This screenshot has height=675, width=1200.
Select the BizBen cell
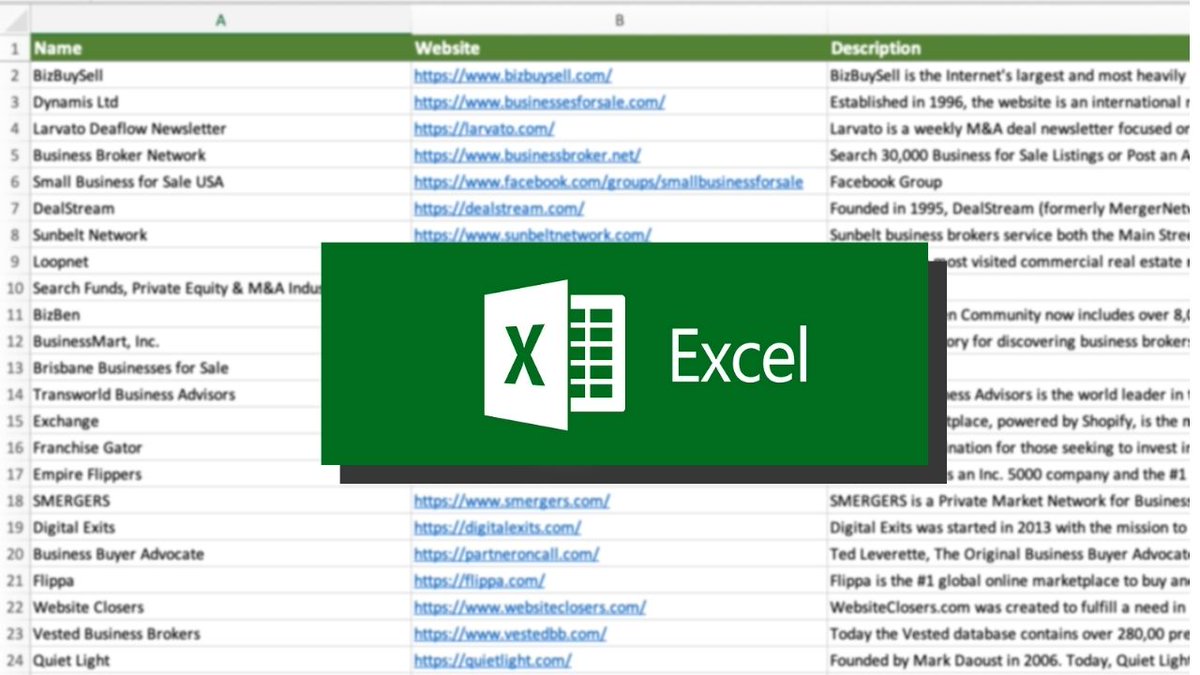click(175, 315)
